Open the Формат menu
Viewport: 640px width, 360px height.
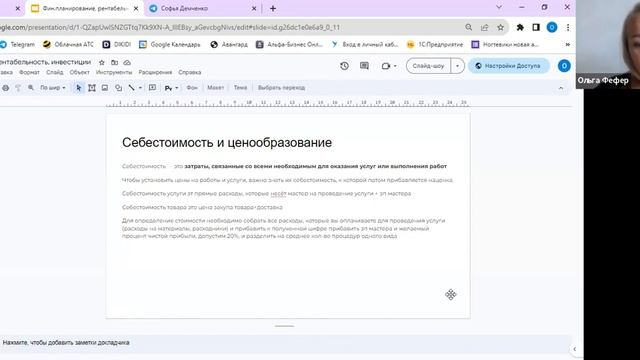click(29, 72)
